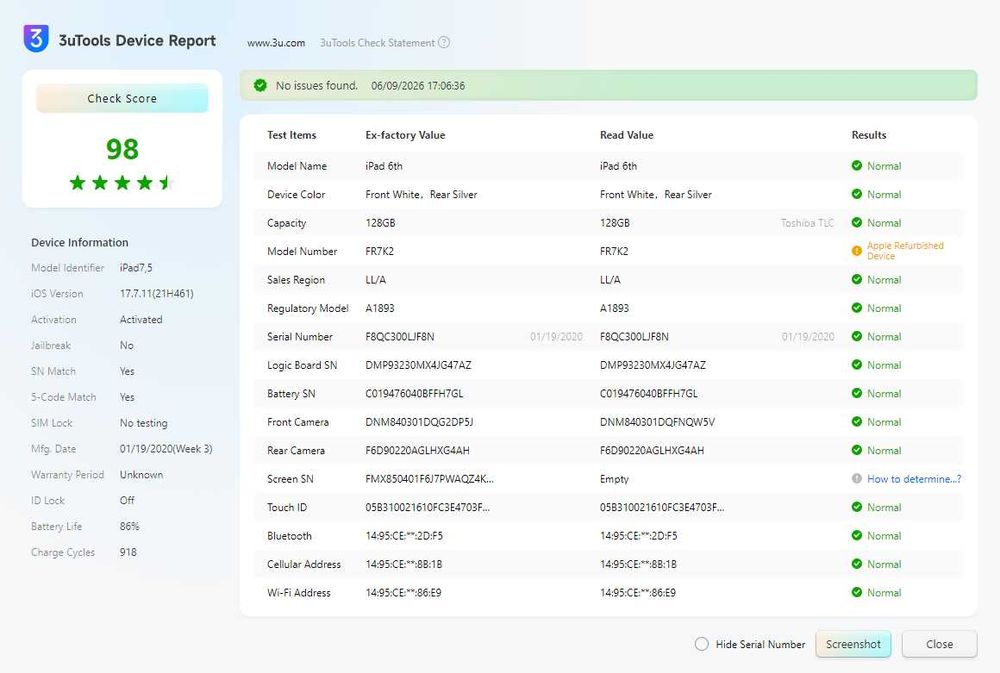The height and width of the screenshot is (673, 1000).
Task: Click the Normal status icon in the Battery SN row
Action: pos(857,393)
